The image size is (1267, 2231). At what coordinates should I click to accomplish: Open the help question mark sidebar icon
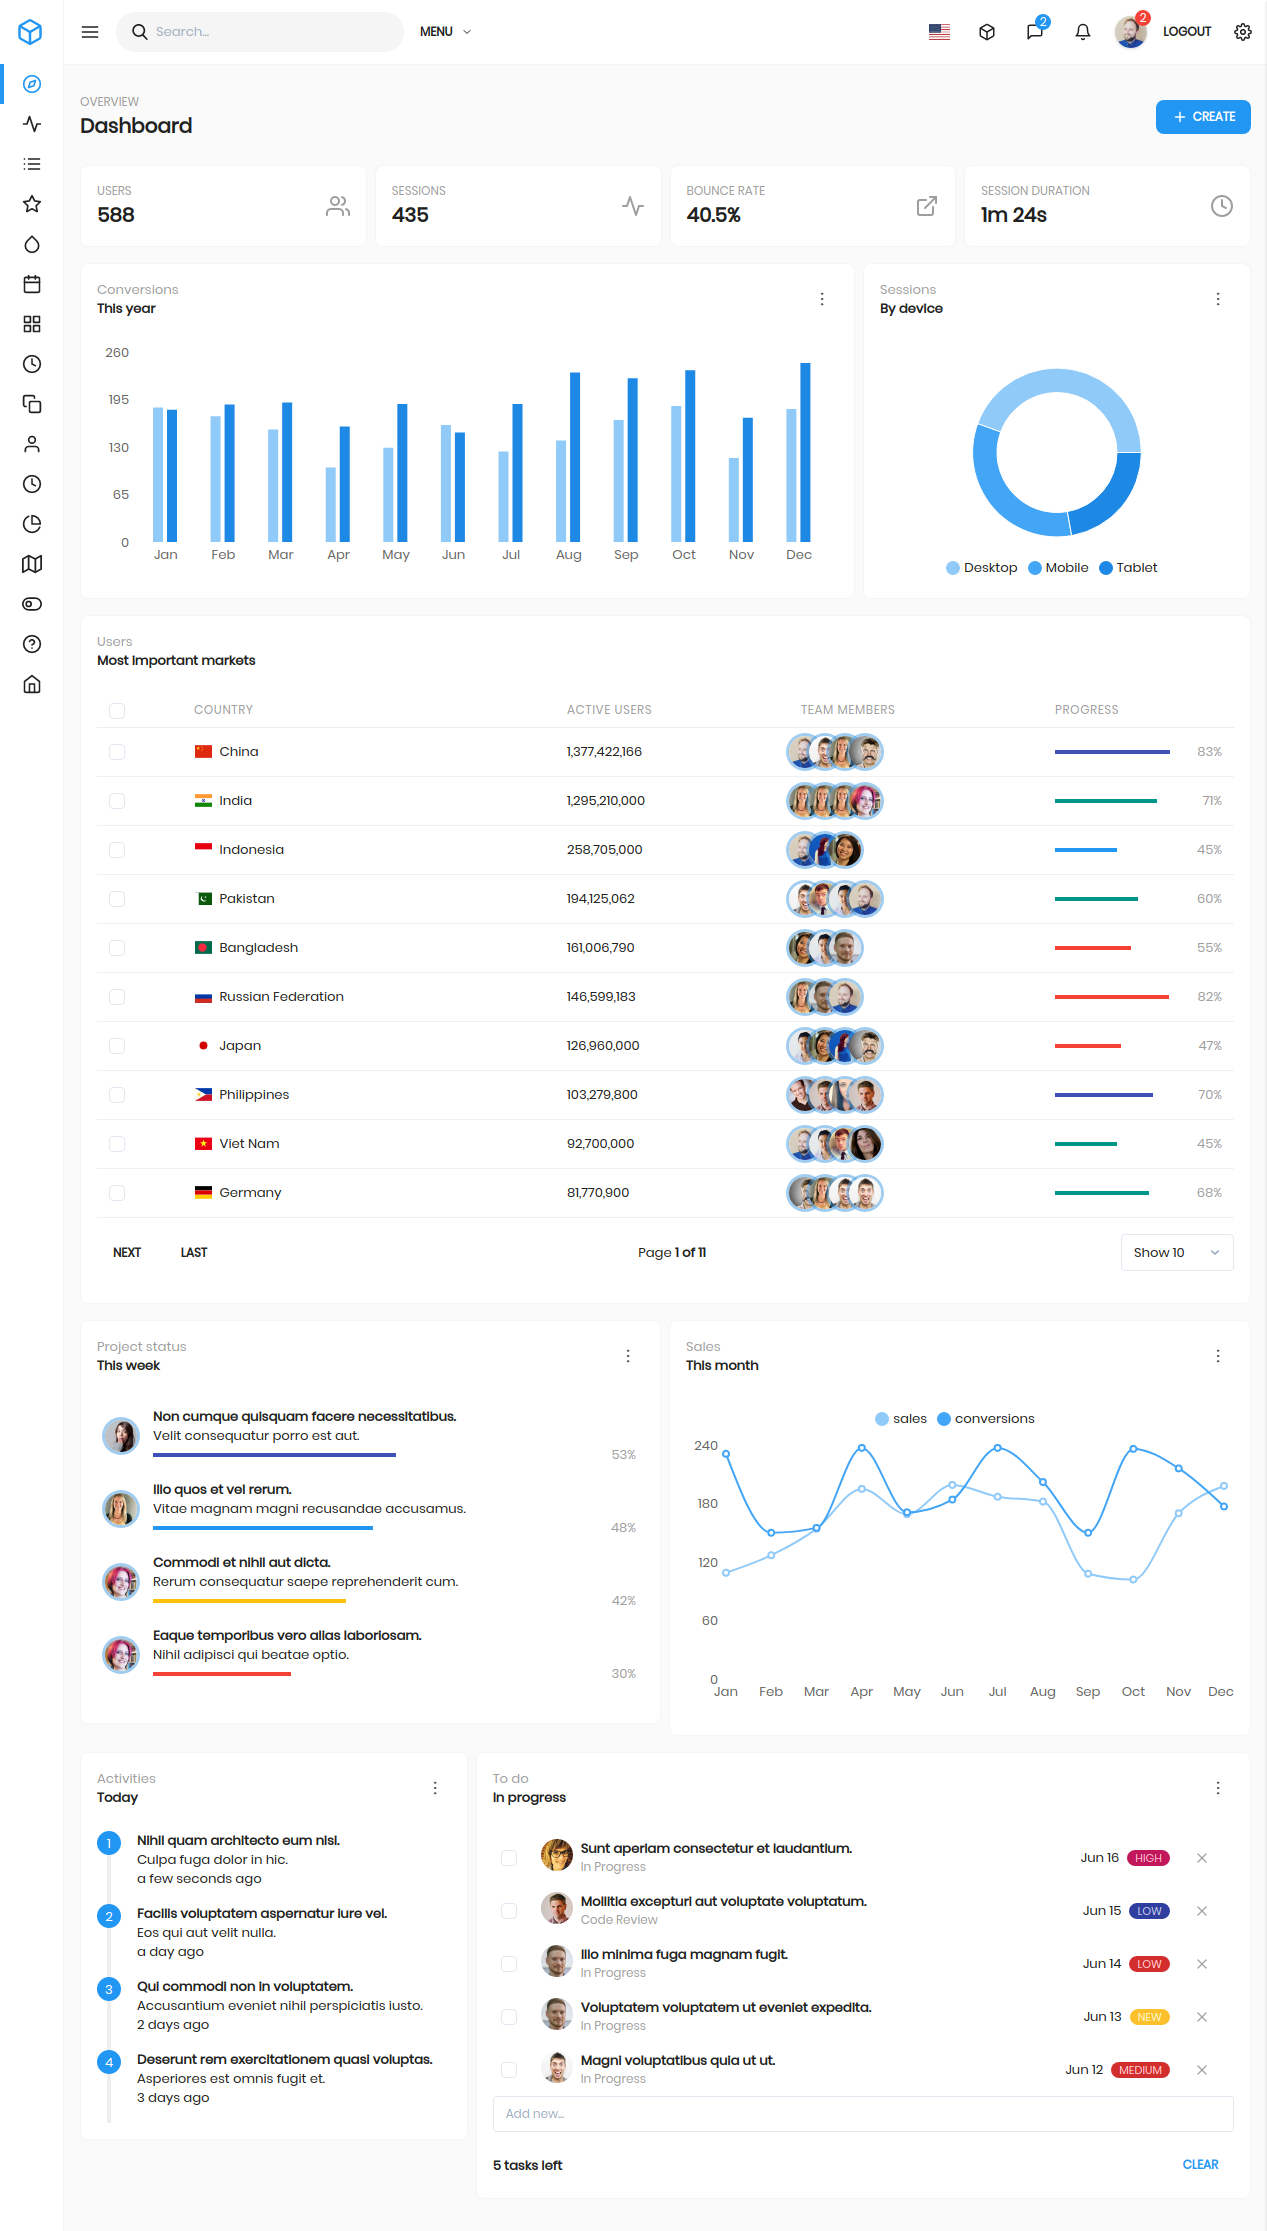click(x=32, y=644)
